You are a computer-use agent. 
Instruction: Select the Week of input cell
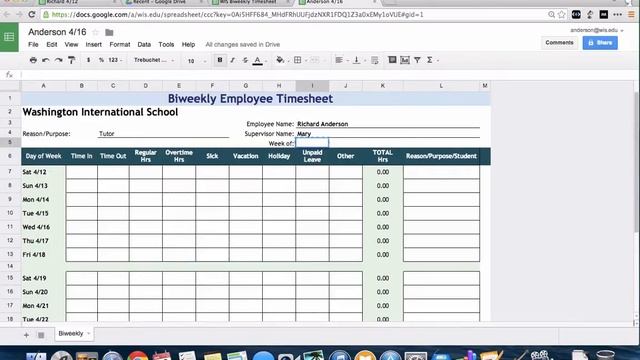[x=312, y=143]
